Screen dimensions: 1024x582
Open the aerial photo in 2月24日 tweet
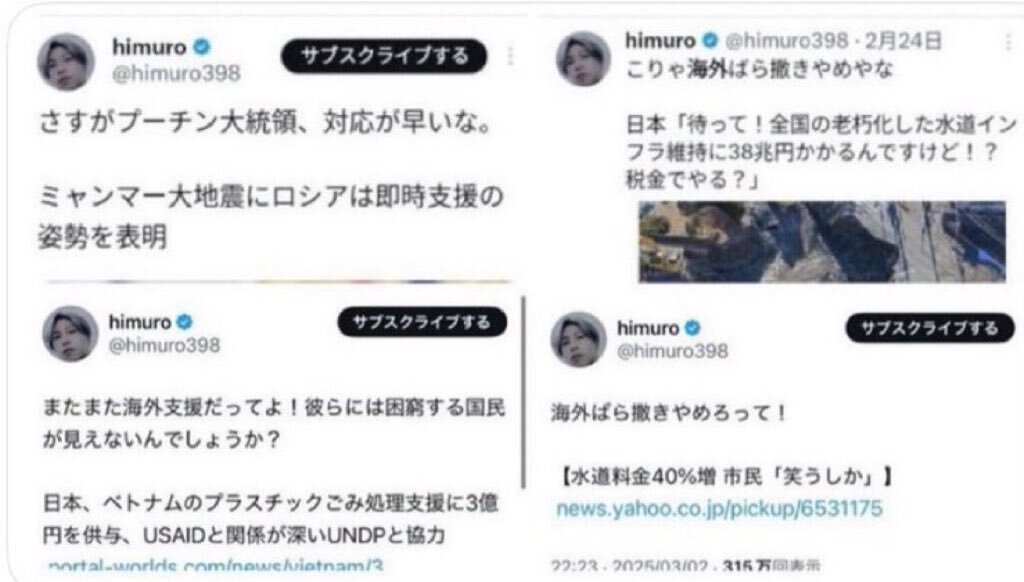822,242
